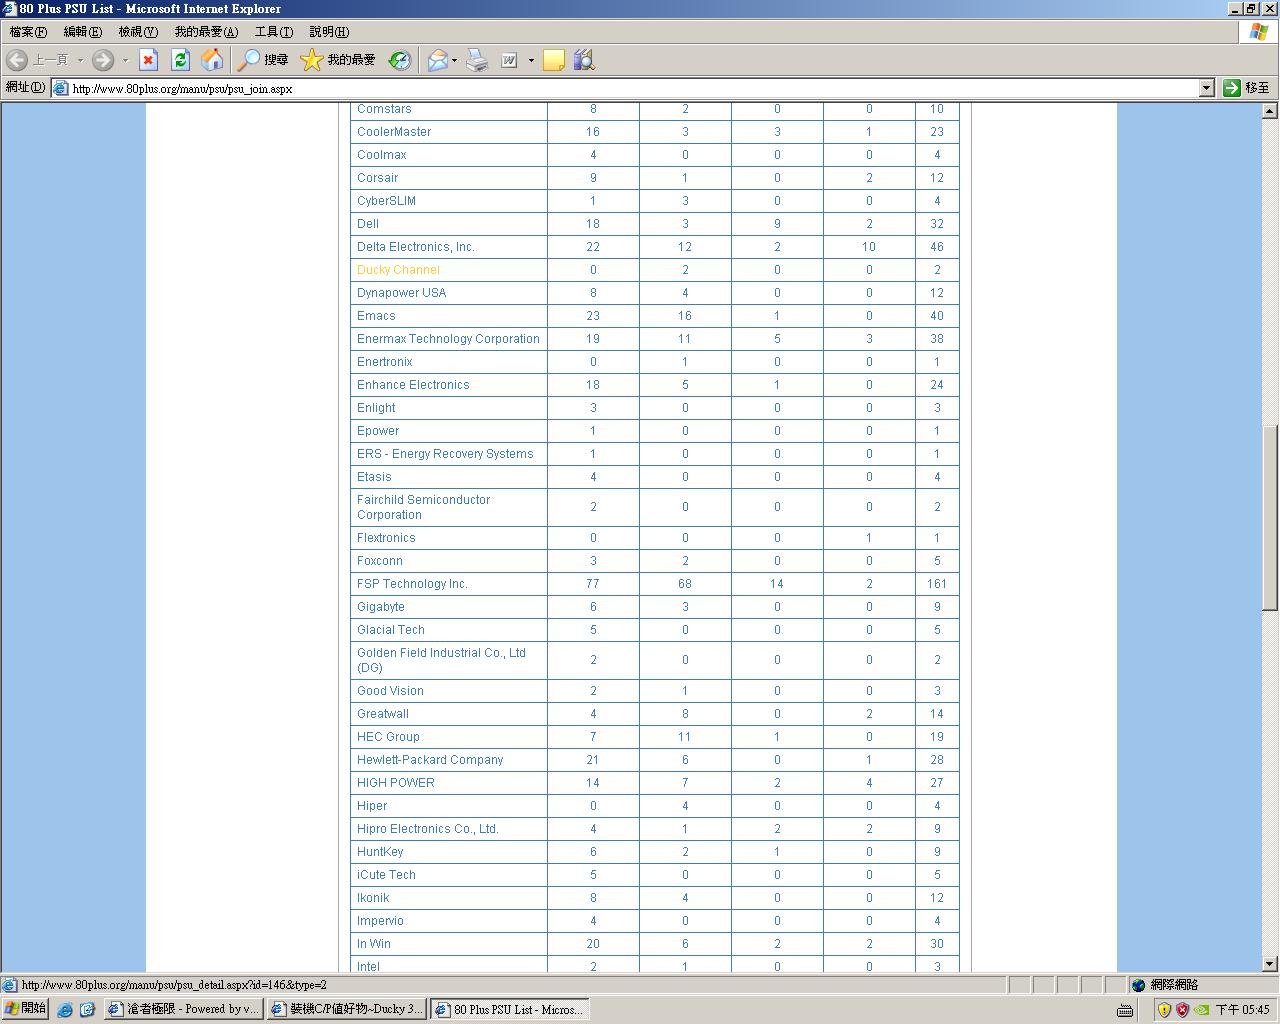Open the Foxconn manufacturer link
Image resolution: width=1280 pixels, height=1024 pixels.
coord(380,561)
